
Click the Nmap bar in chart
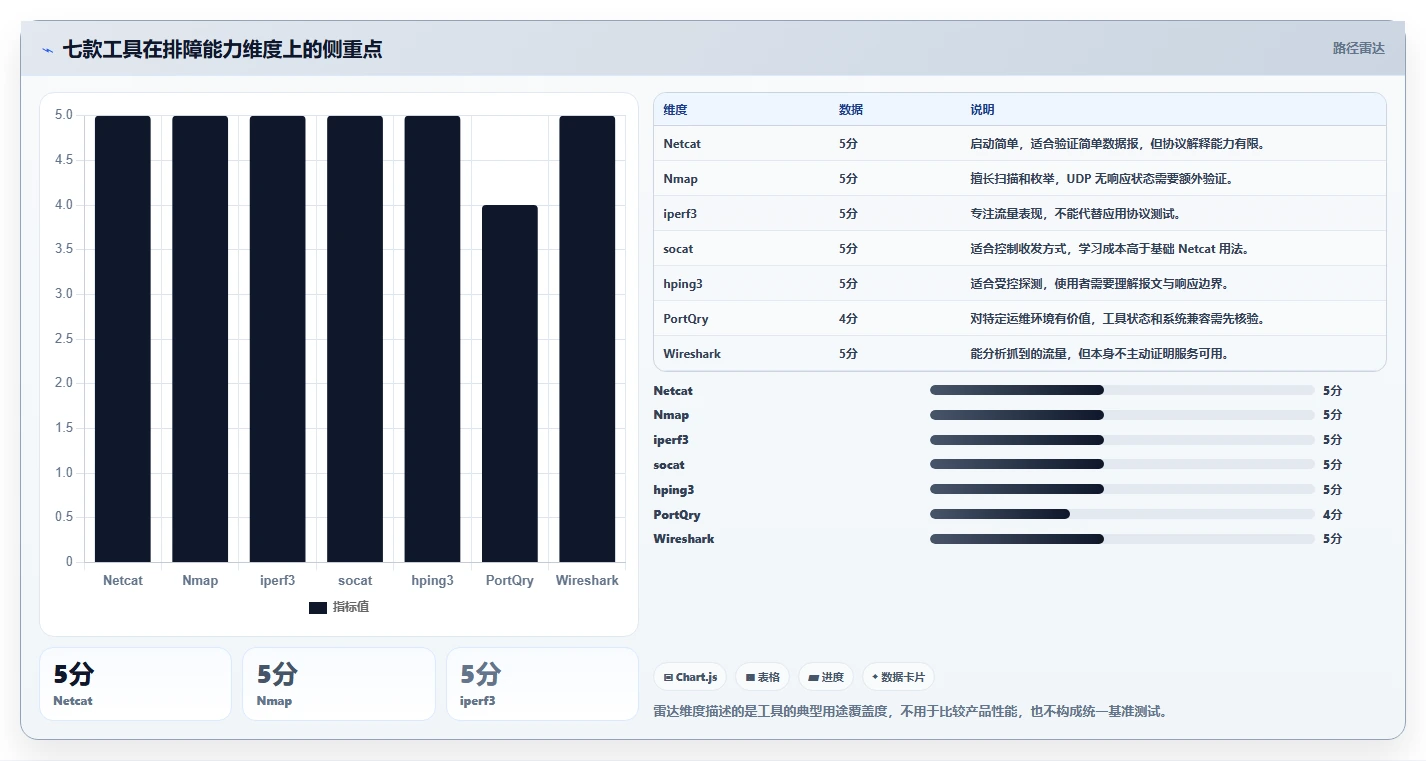point(200,339)
